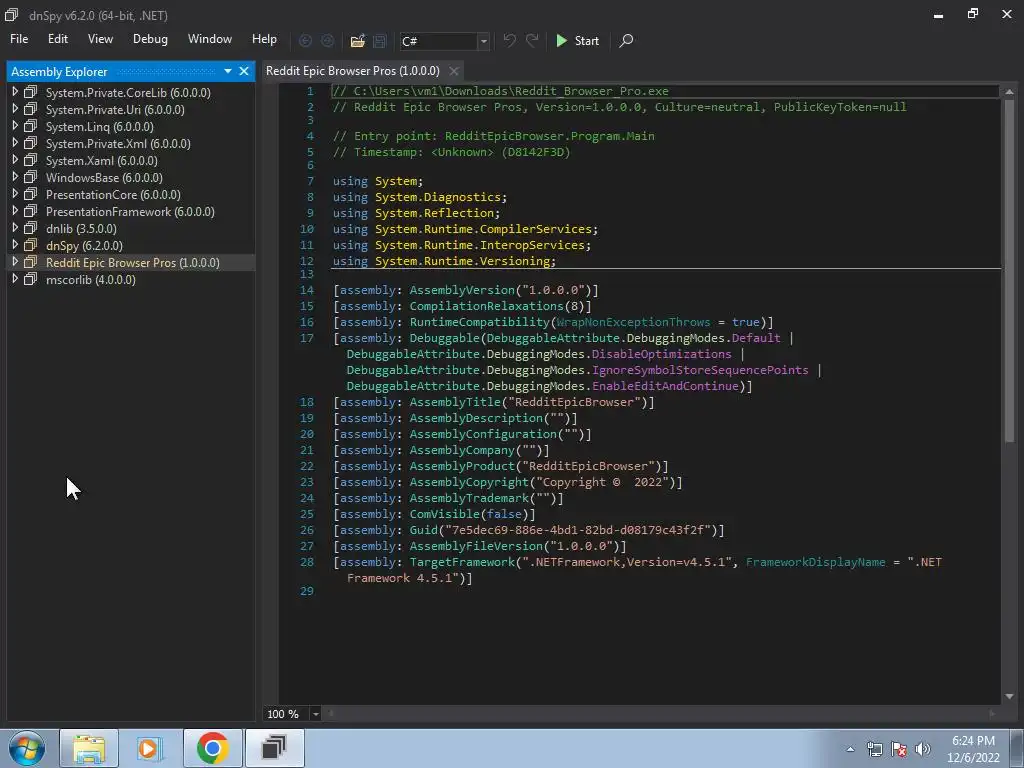Click the scroll down arrow in code editor
Screen dimensions: 1024x768
(1010, 696)
